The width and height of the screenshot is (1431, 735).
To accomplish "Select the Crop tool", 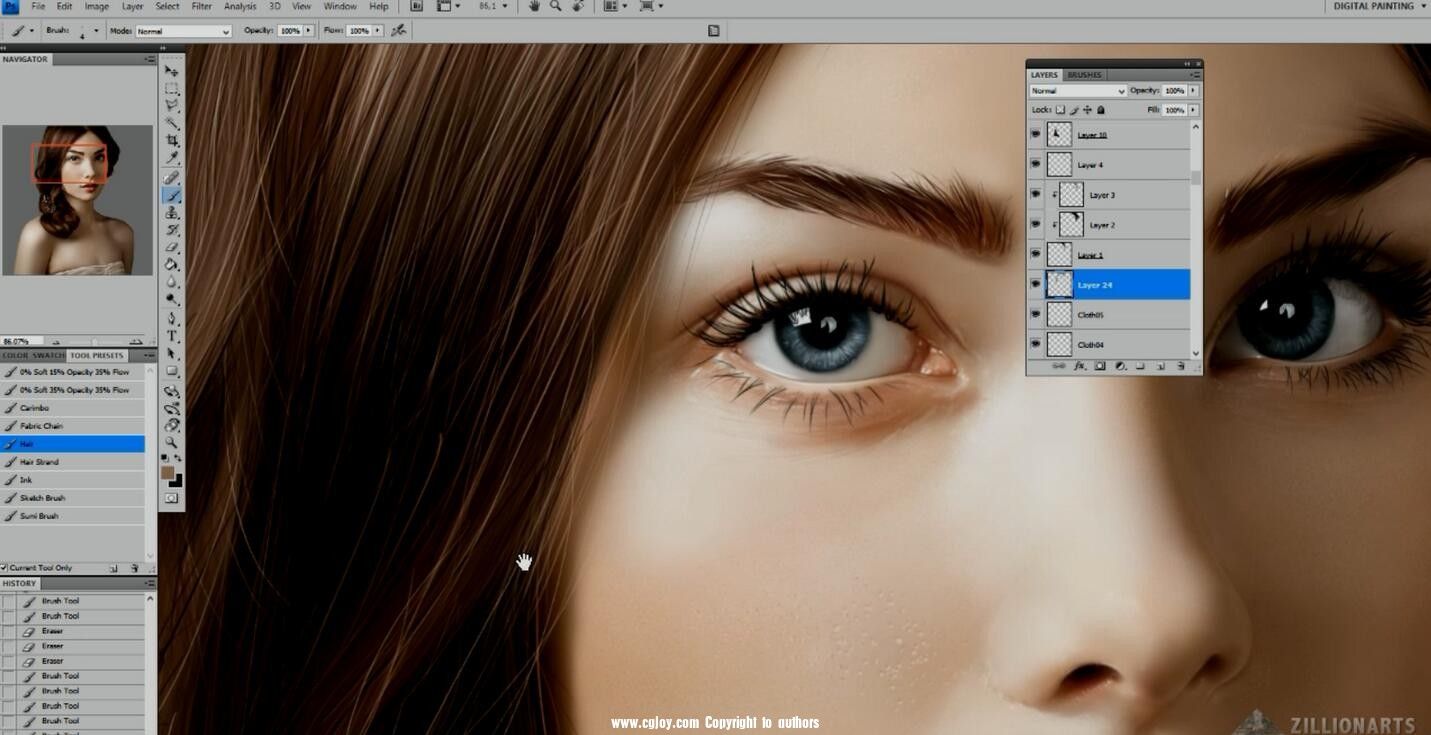I will tap(171, 140).
